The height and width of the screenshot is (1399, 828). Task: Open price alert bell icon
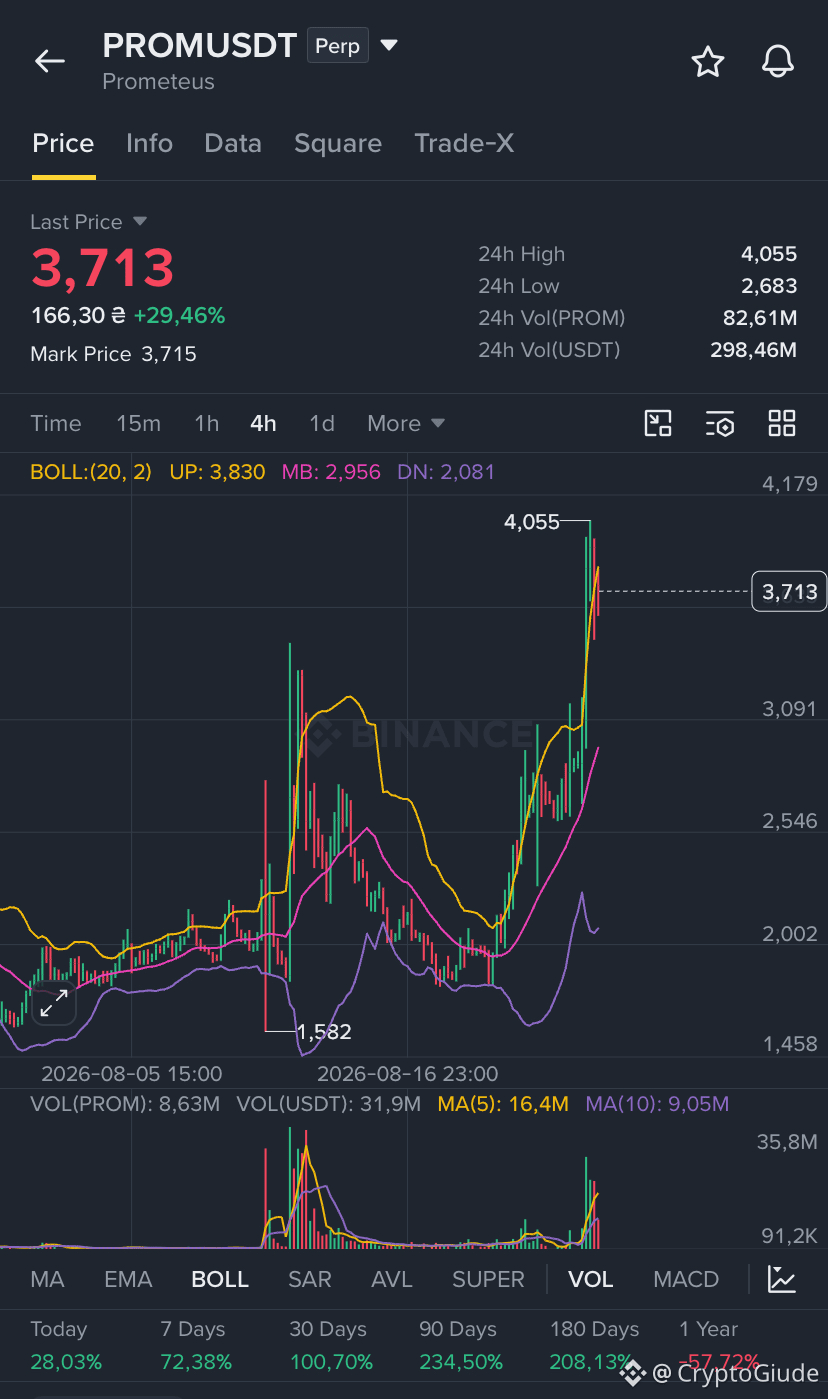778,62
